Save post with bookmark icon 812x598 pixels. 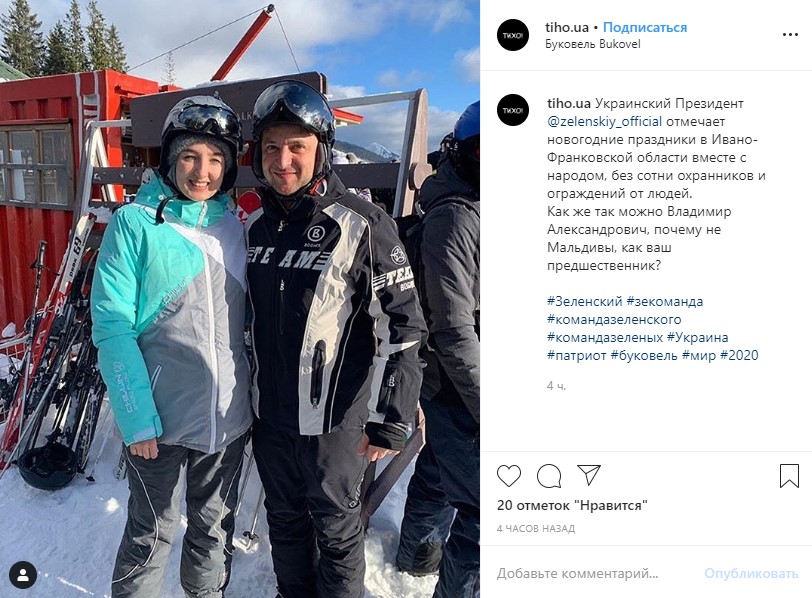click(x=789, y=475)
